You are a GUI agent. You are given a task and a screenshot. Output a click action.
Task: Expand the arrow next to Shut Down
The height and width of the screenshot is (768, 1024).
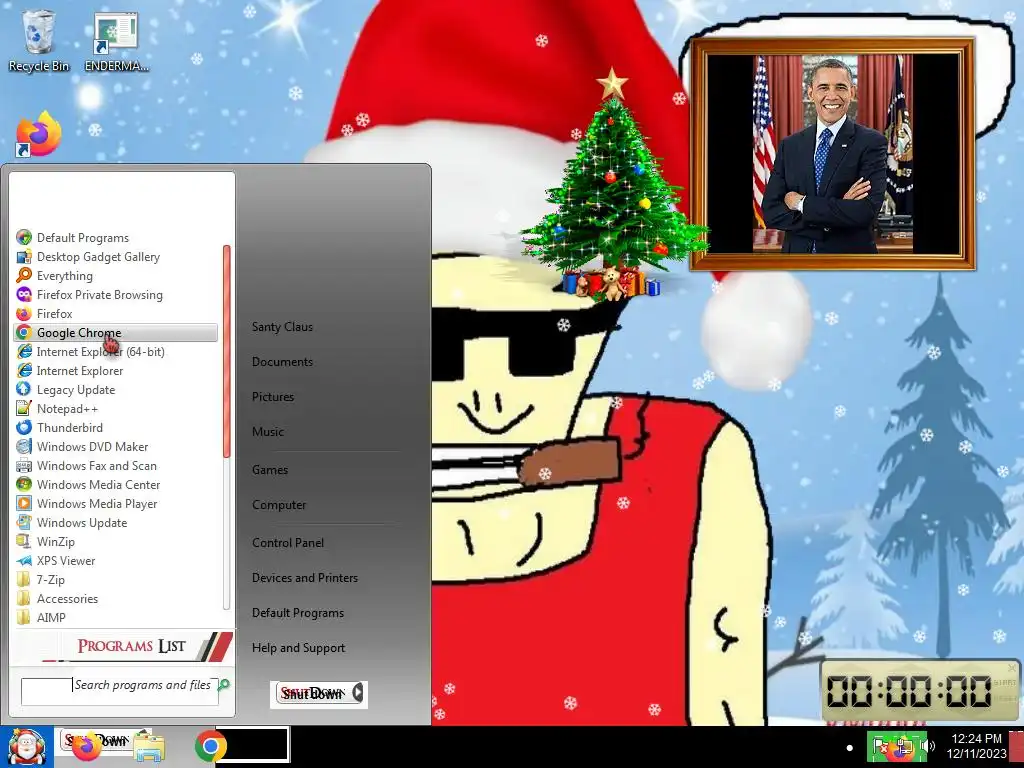(358, 694)
